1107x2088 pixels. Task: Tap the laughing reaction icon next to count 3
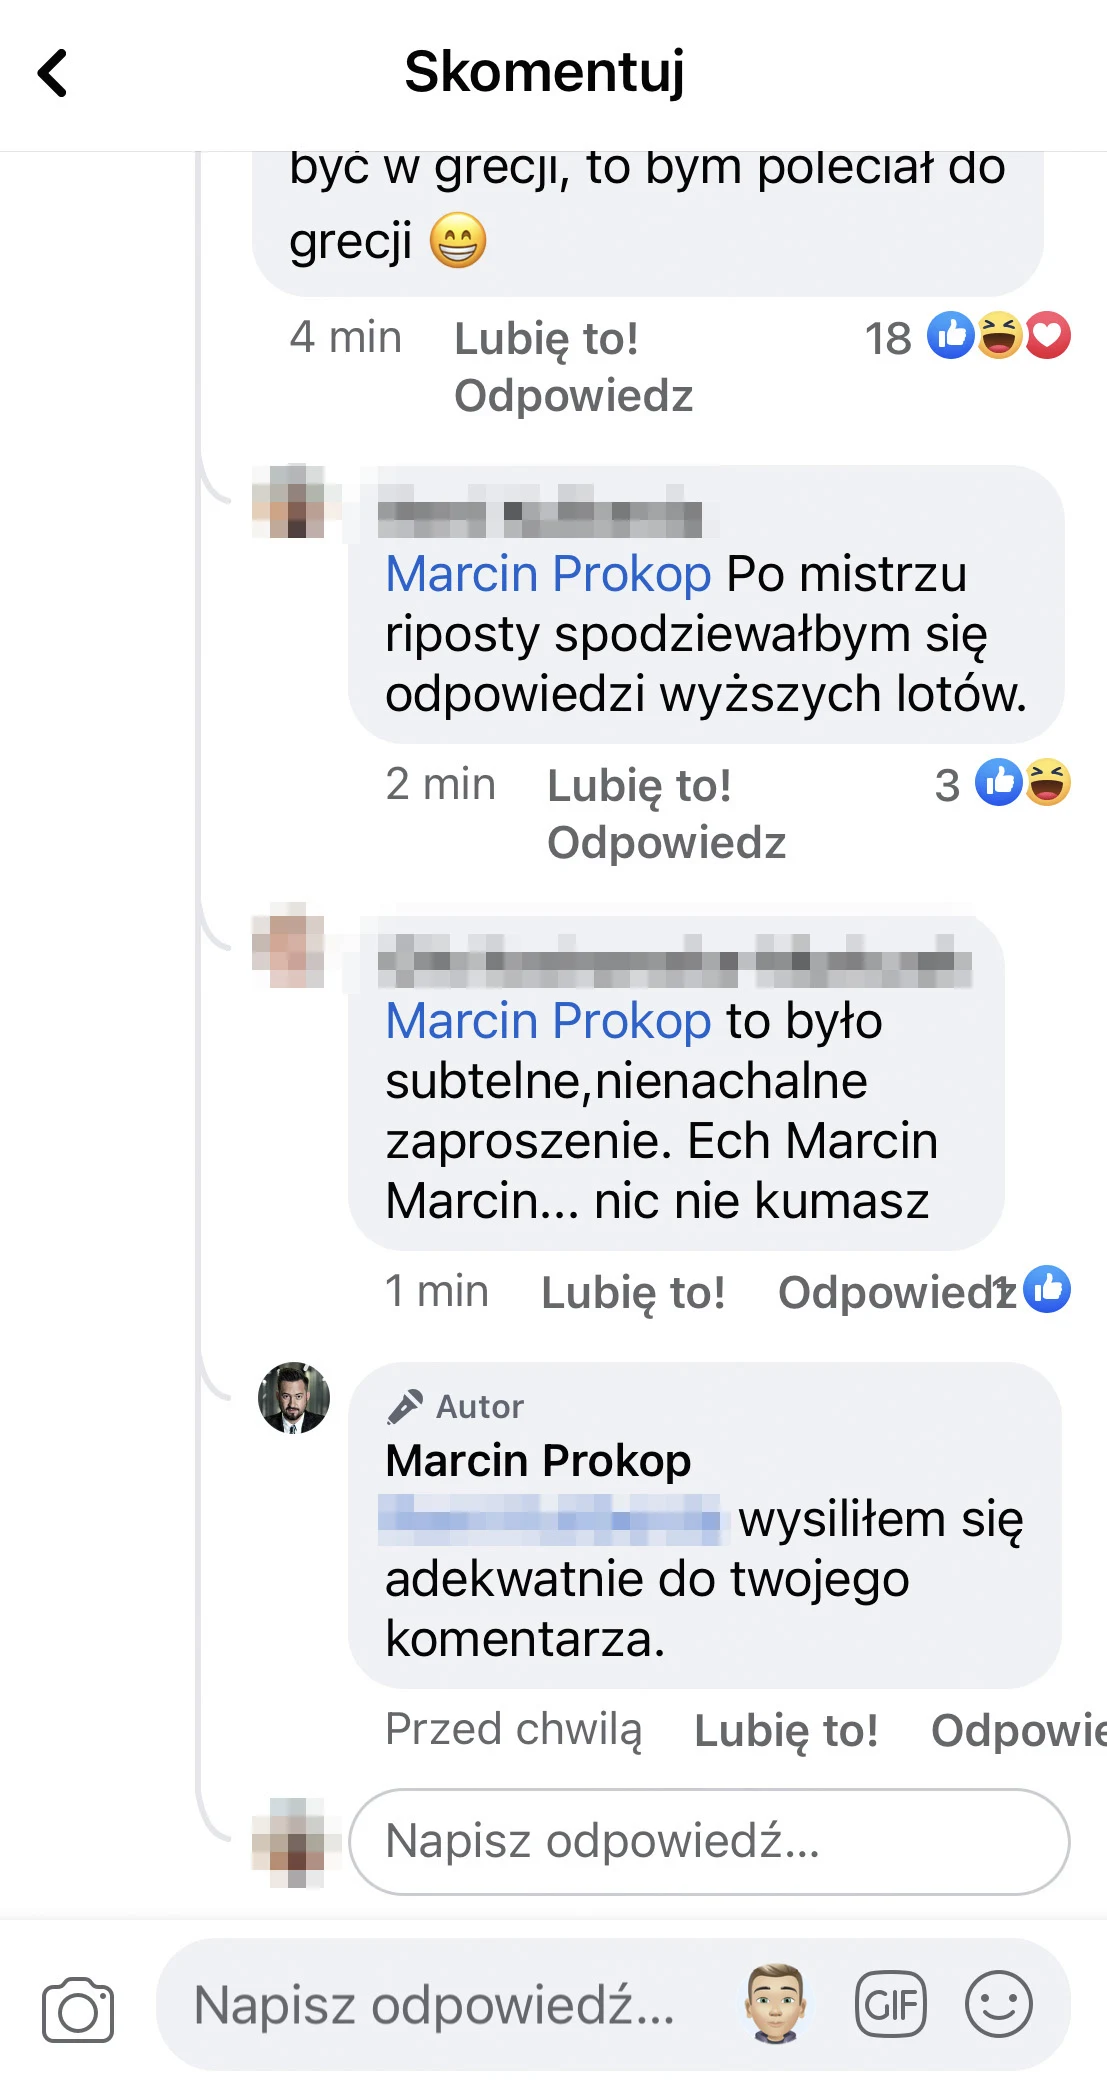[1045, 786]
